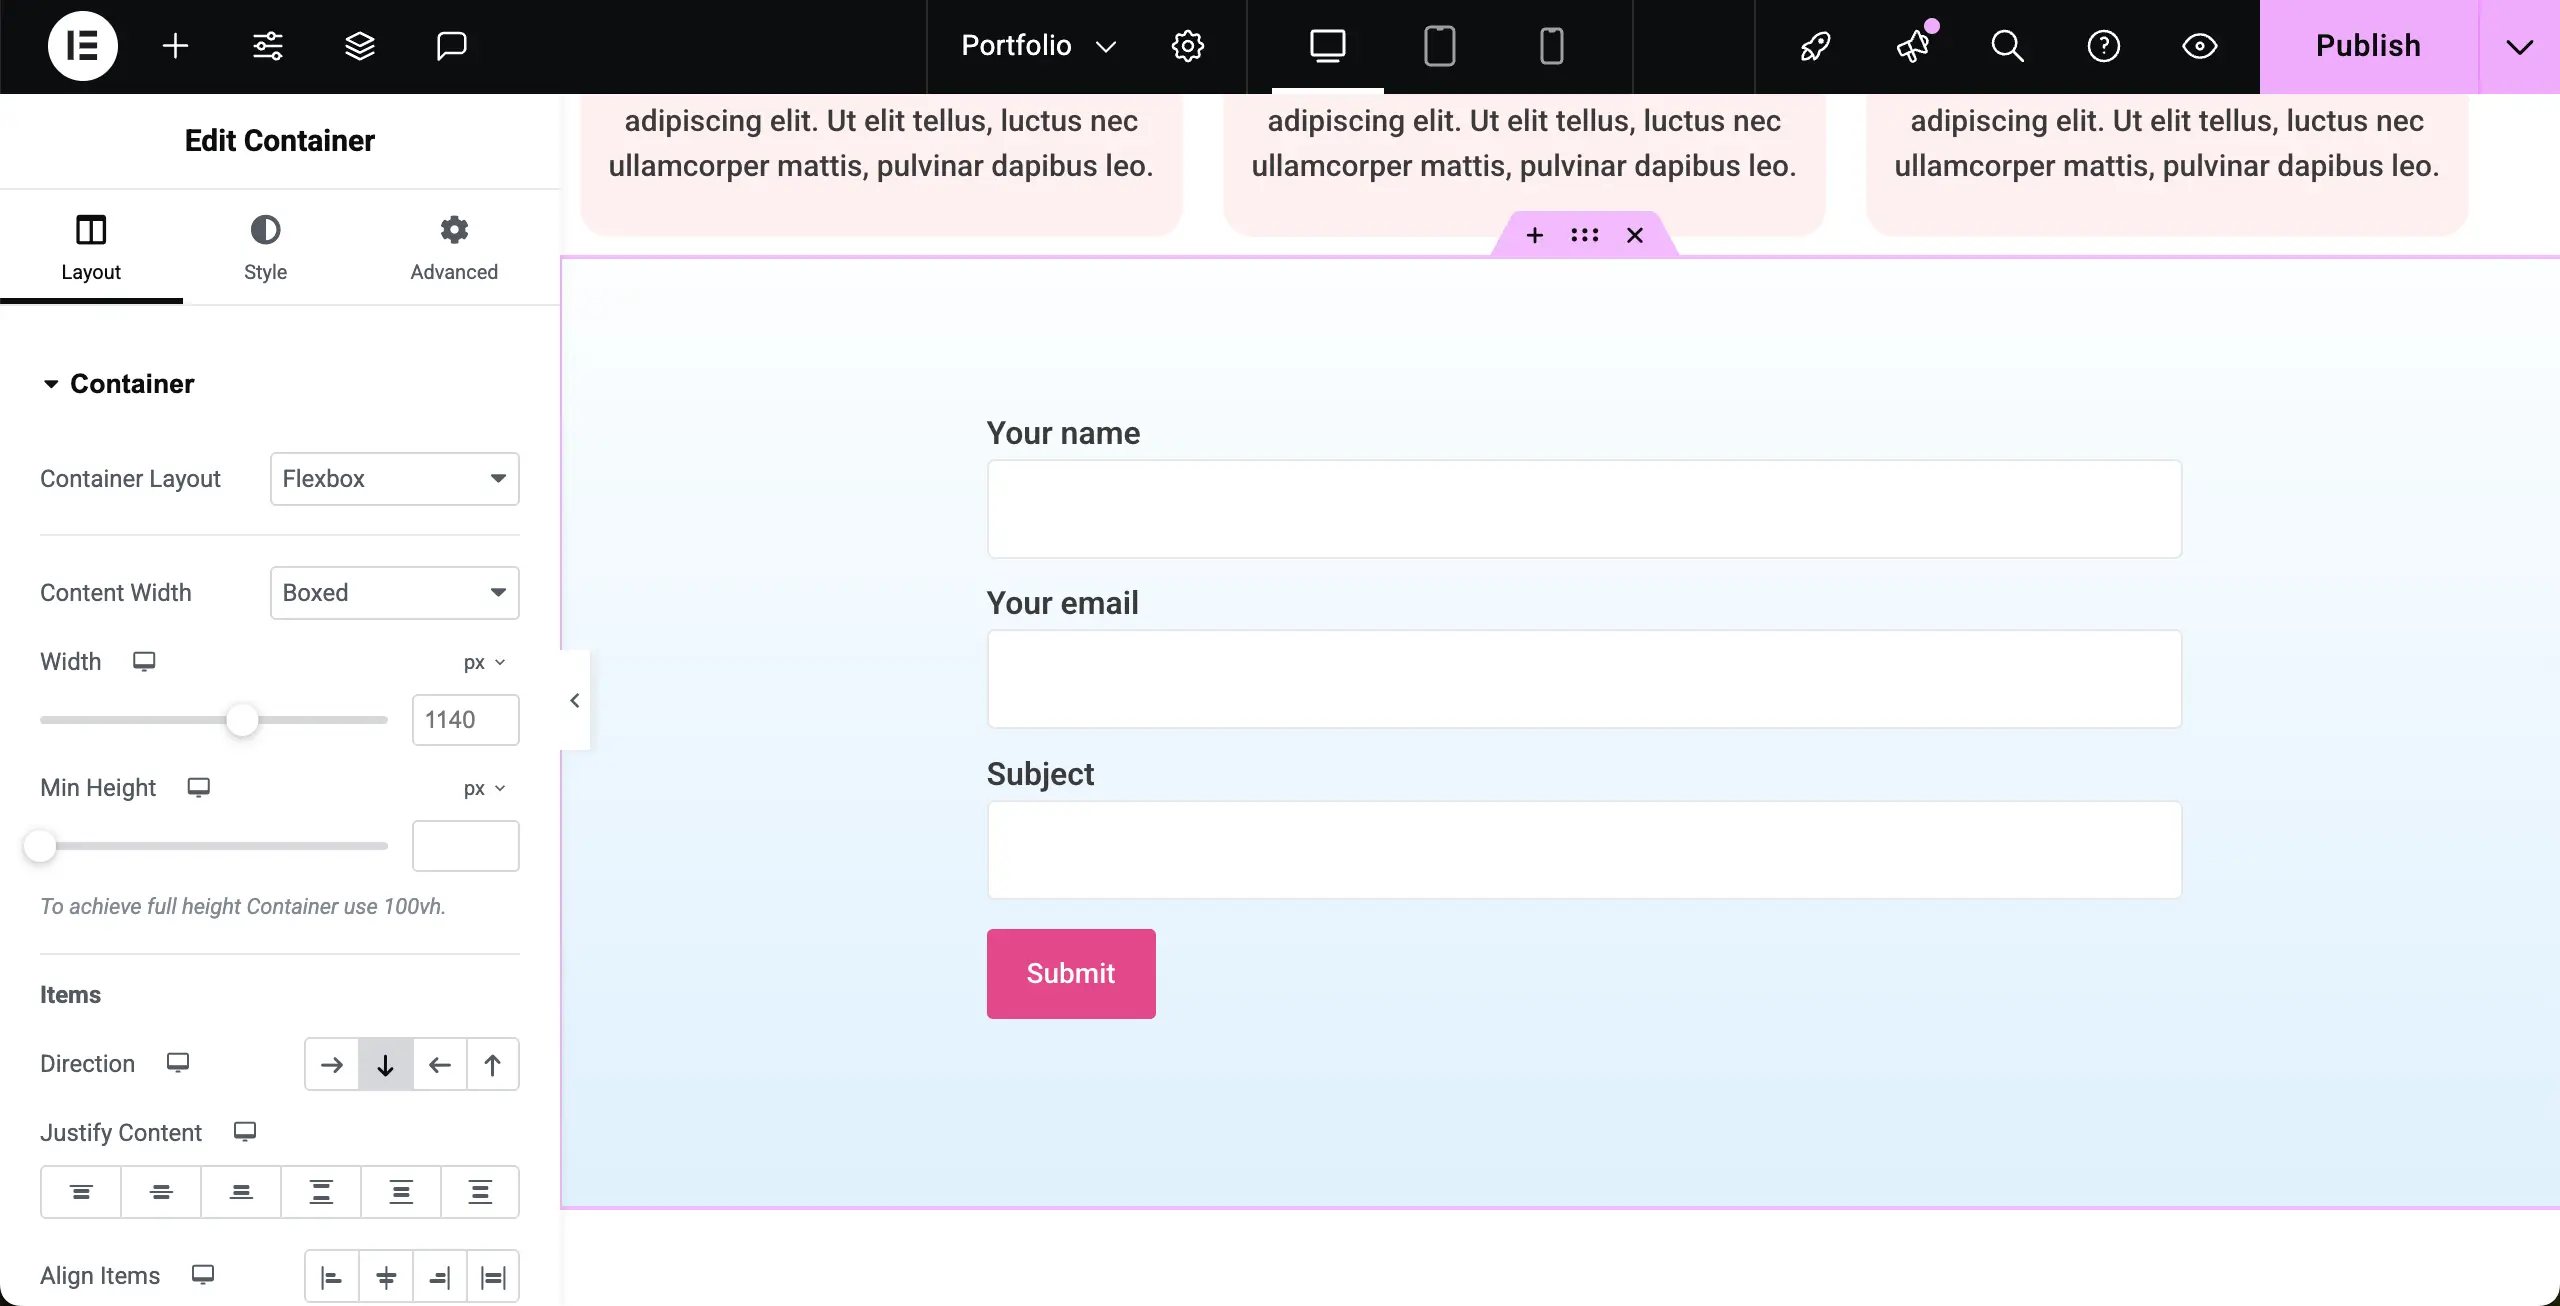The height and width of the screenshot is (1306, 2560).
Task: Click responsive device icon beside Justify Content
Action: [245, 1131]
